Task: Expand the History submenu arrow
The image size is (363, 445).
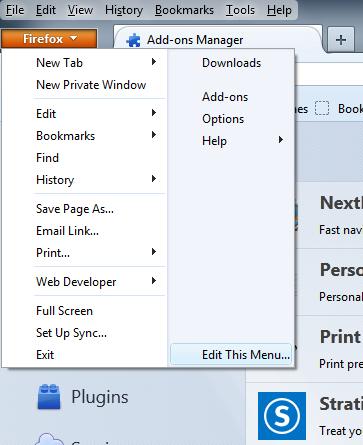Action: (154, 179)
